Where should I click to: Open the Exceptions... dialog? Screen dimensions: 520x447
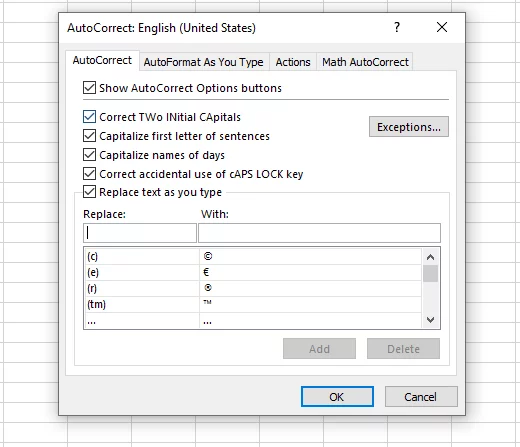409,127
